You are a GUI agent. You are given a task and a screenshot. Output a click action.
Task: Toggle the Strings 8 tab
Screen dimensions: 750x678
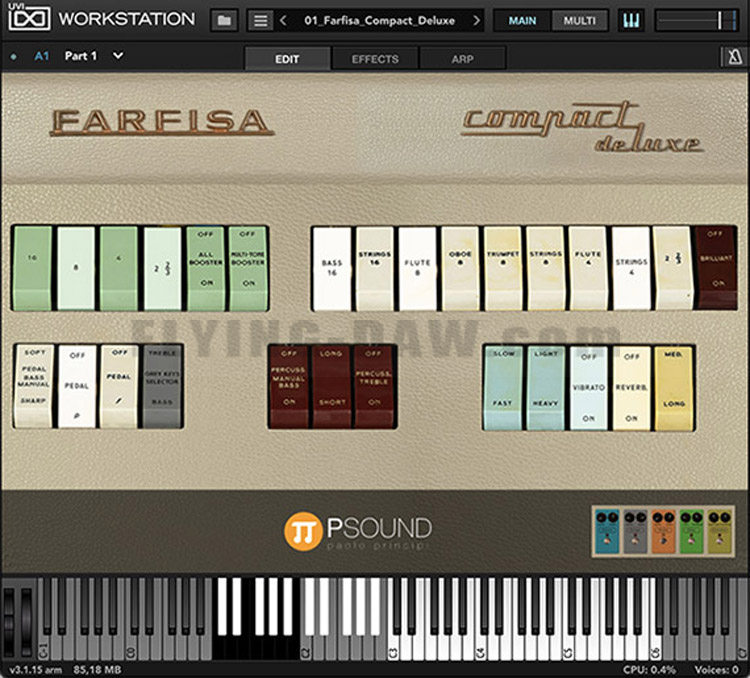click(545, 268)
